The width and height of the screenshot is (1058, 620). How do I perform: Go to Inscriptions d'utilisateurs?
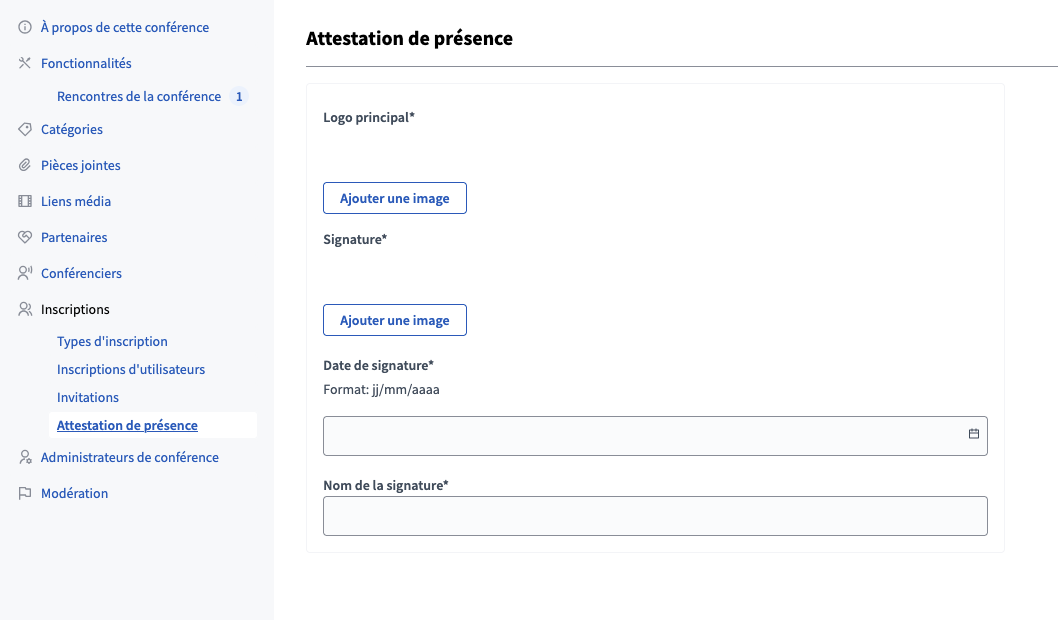(131, 369)
